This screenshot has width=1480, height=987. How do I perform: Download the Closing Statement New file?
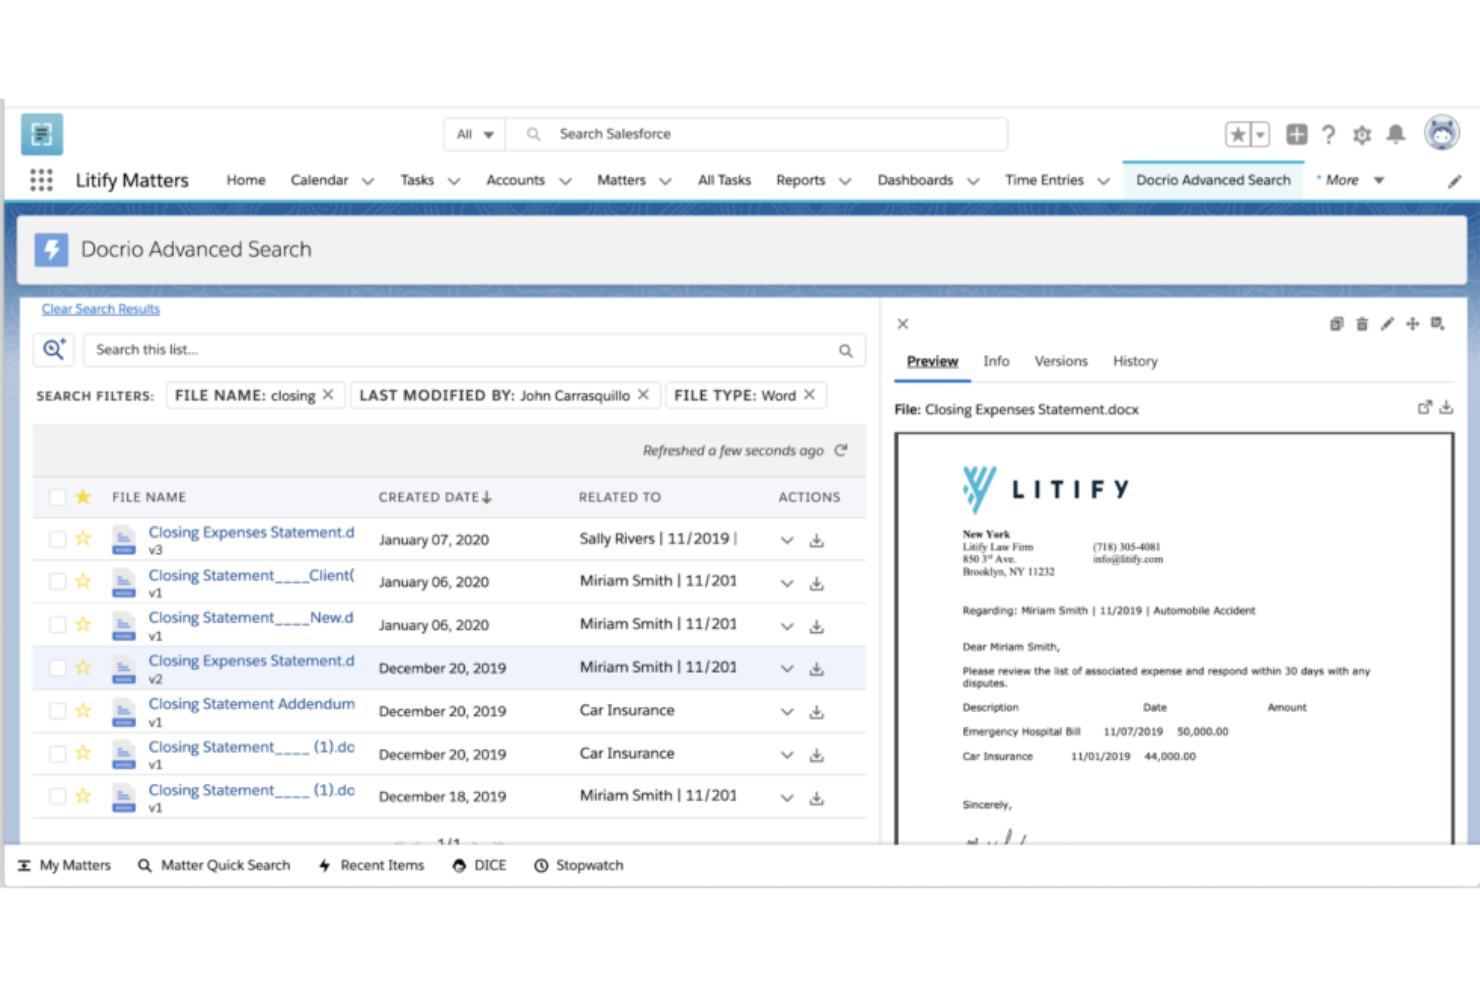click(x=817, y=626)
